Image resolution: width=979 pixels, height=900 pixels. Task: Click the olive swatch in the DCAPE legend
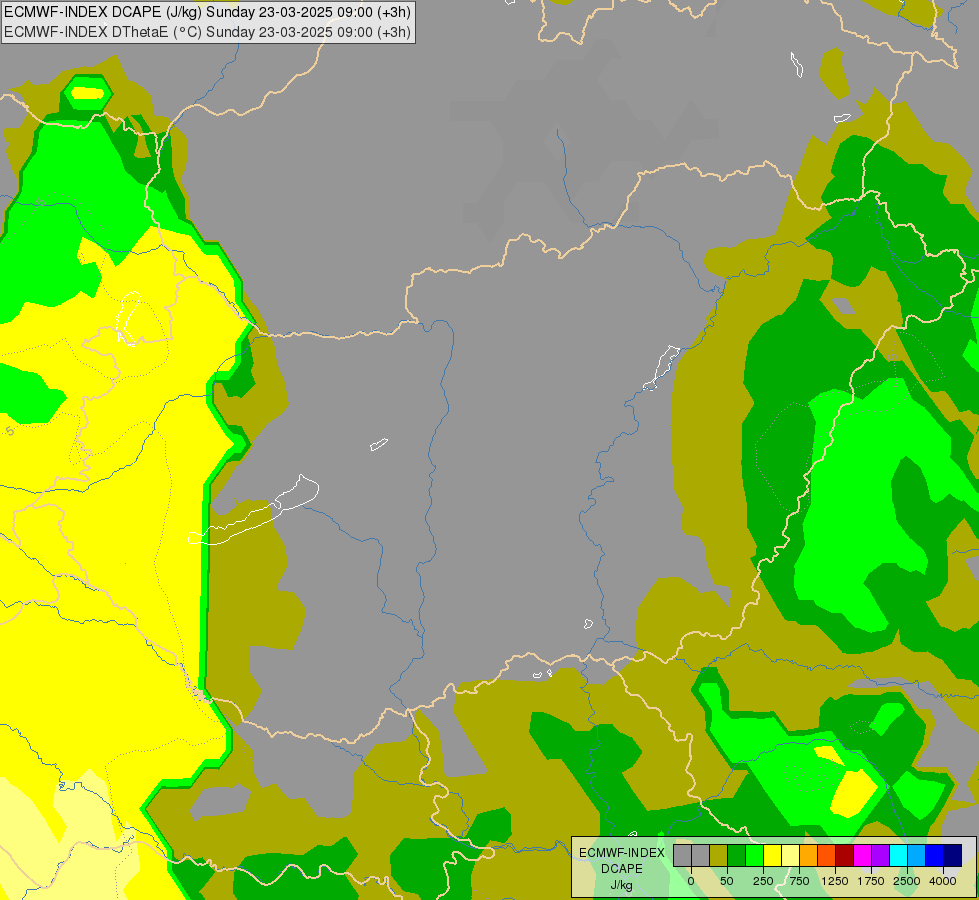(719, 856)
